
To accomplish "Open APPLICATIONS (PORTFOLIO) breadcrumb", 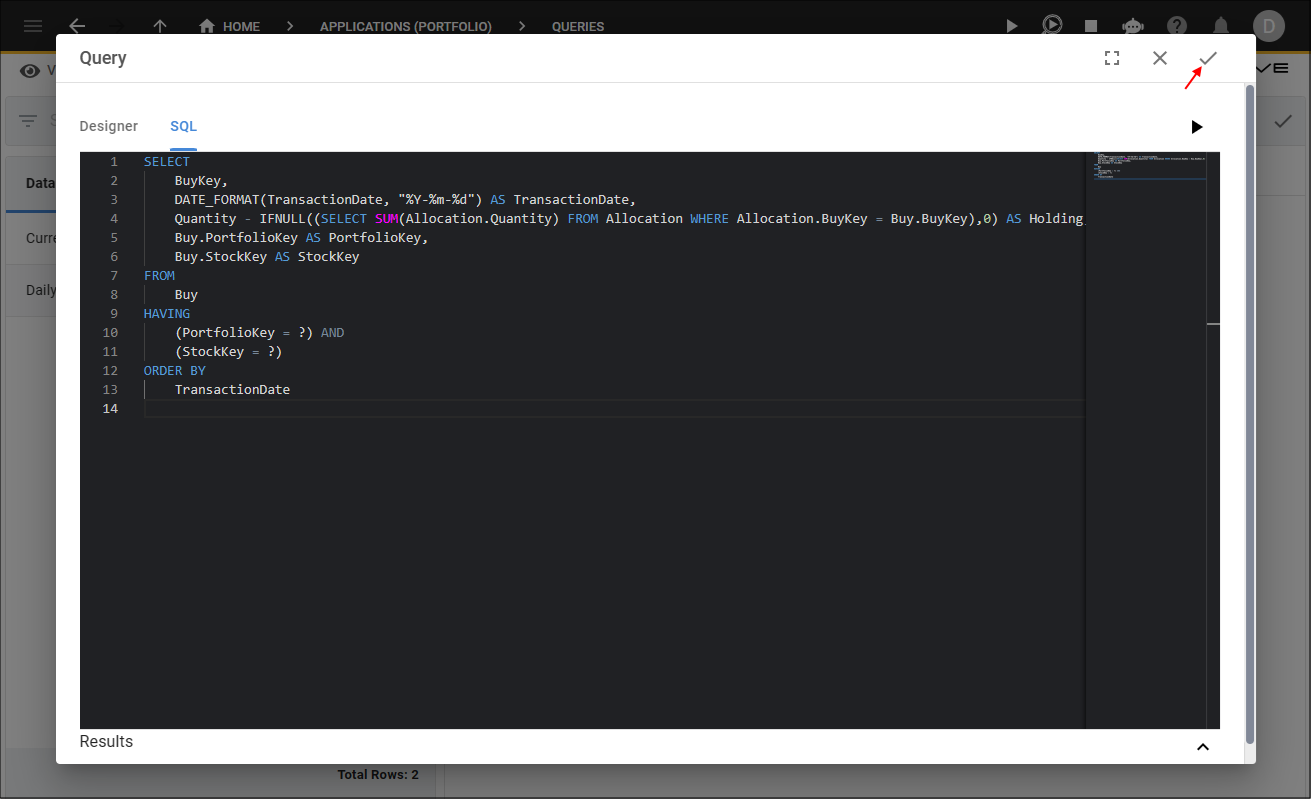I will point(406,27).
